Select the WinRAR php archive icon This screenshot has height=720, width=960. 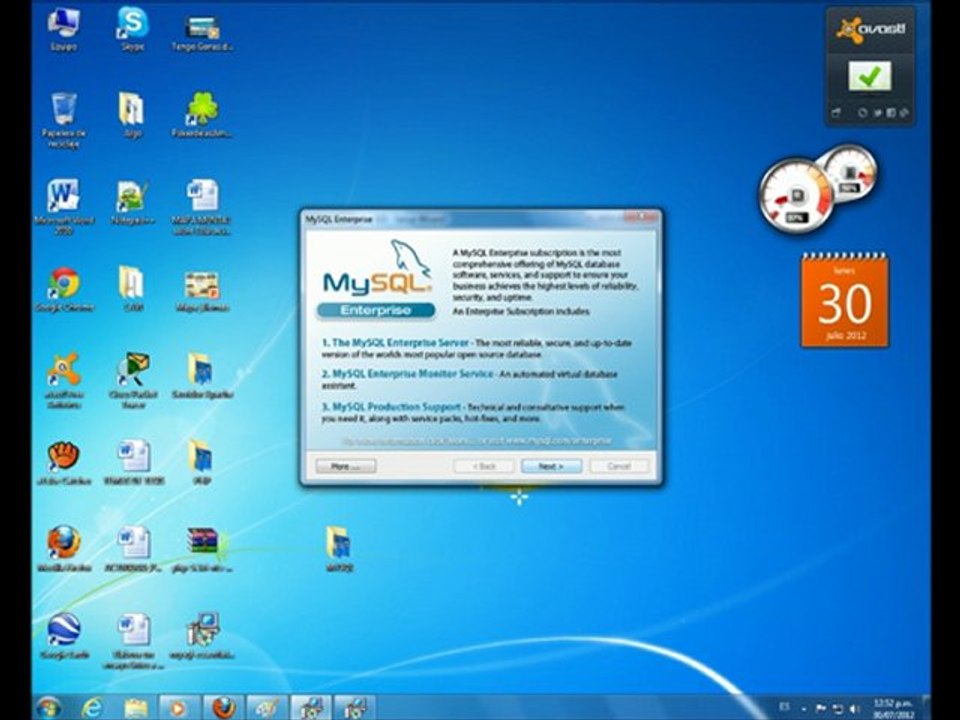tap(202, 549)
